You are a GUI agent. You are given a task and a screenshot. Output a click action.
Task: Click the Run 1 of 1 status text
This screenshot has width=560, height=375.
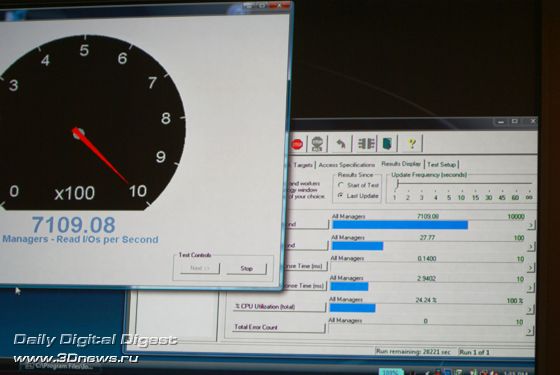coord(474,352)
